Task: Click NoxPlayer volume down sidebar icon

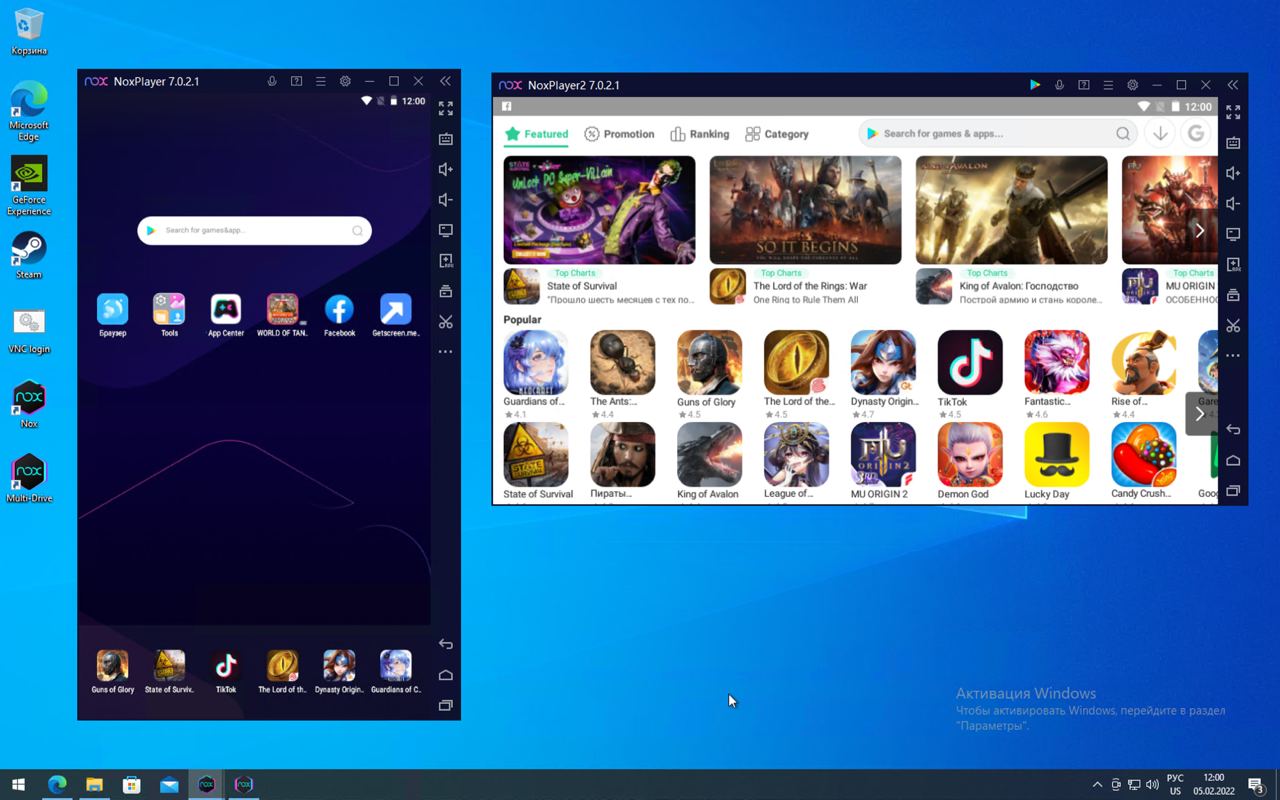Action: pos(446,200)
